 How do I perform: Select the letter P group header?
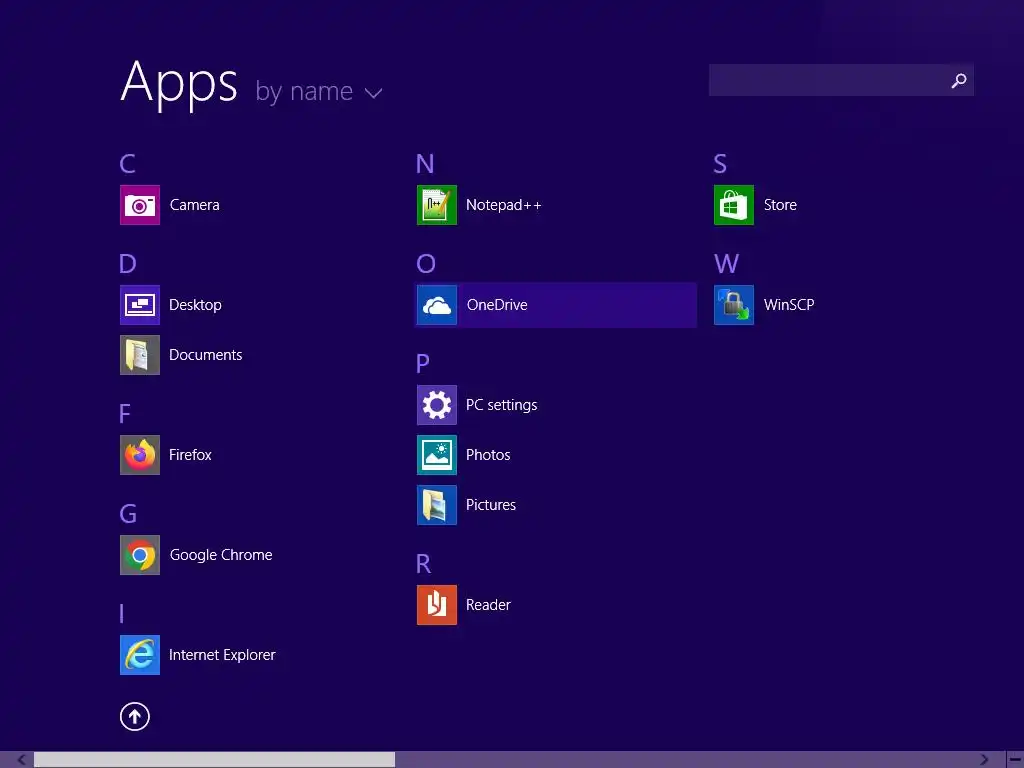point(423,363)
